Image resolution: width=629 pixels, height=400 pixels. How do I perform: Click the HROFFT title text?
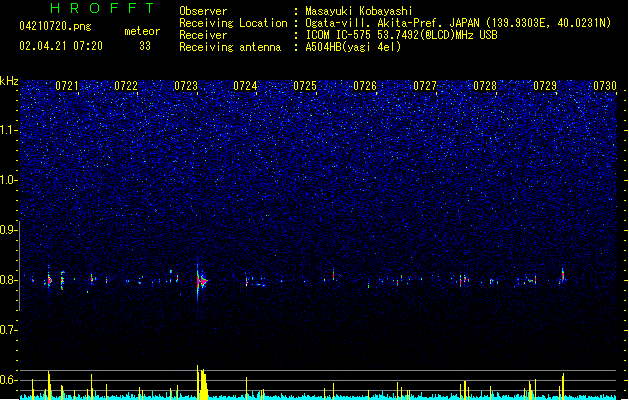(102, 8)
